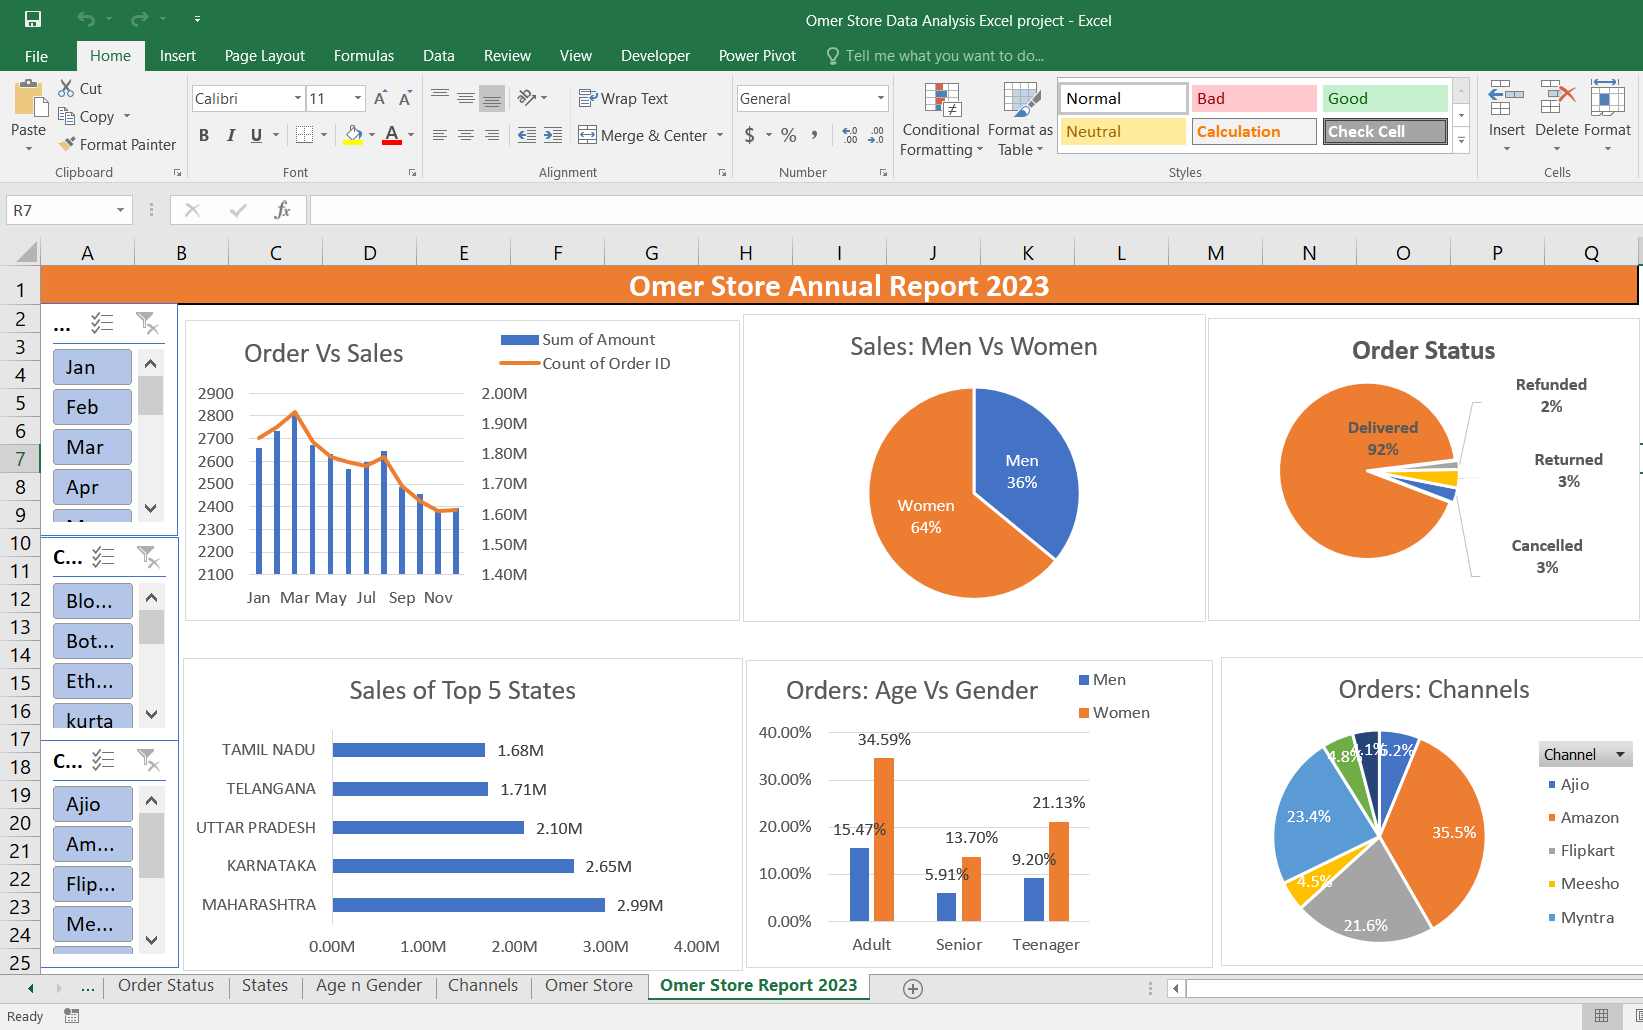This screenshot has height=1030, width=1643.
Task: Open the font color swatch picker
Action: 408,135
